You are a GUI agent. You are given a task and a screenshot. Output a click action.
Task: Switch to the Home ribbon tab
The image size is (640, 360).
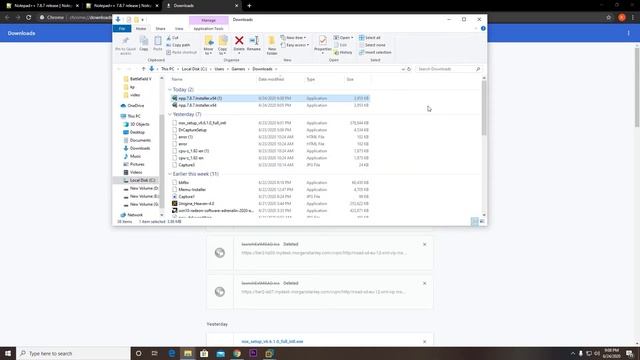point(141,29)
